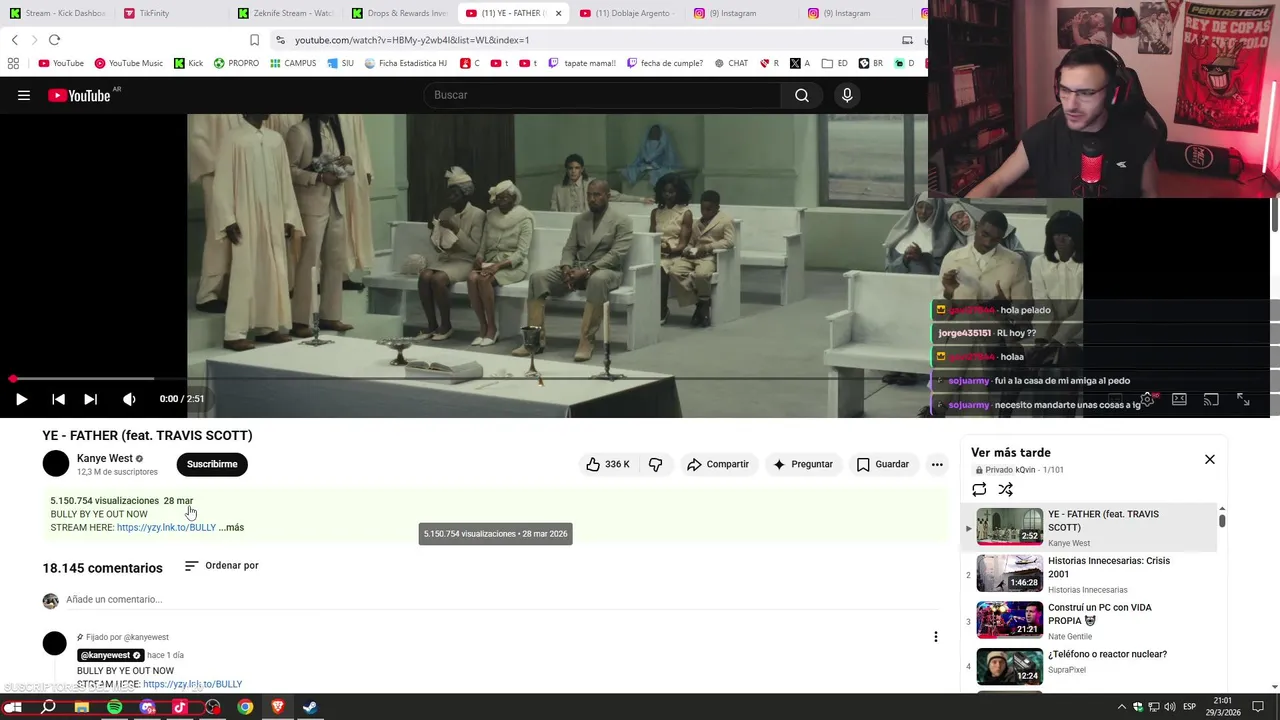This screenshot has width=1280, height=720.
Task: Skip to next video in playlist
Action: pos(90,399)
